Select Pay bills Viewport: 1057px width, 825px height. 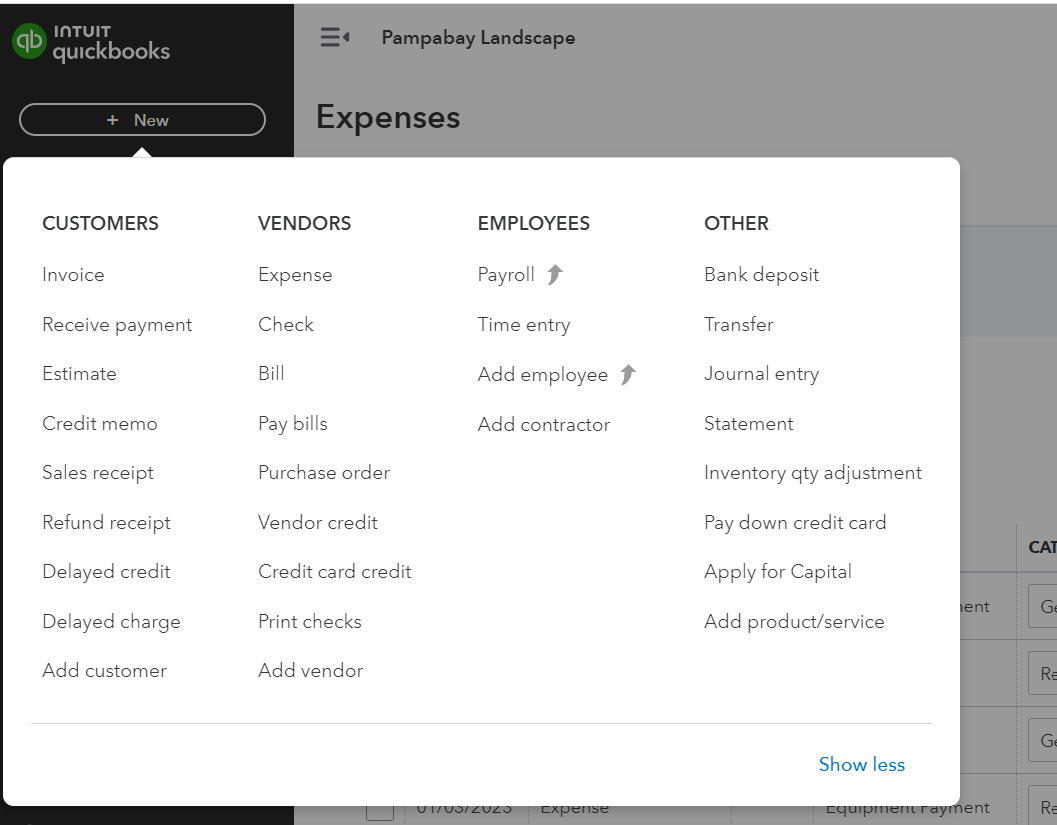[293, 423]
